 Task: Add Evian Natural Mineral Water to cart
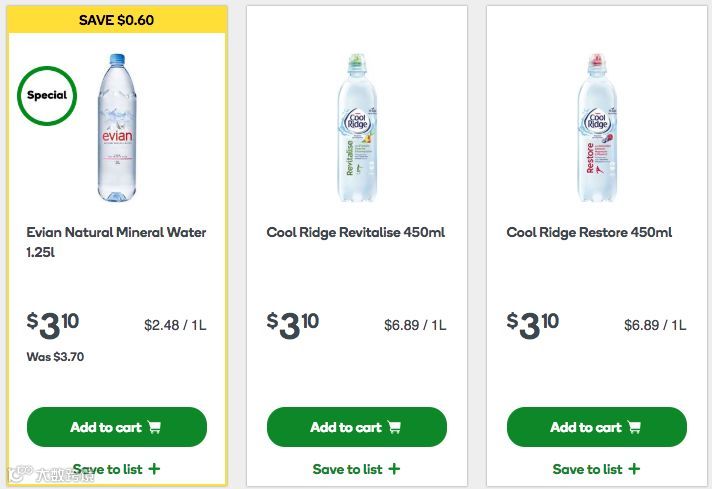pos(116,427)
